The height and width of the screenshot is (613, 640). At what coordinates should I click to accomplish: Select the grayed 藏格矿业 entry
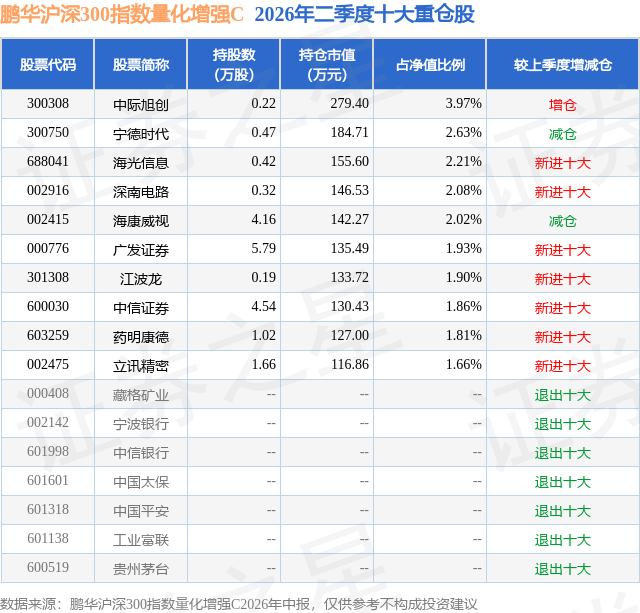141,394
